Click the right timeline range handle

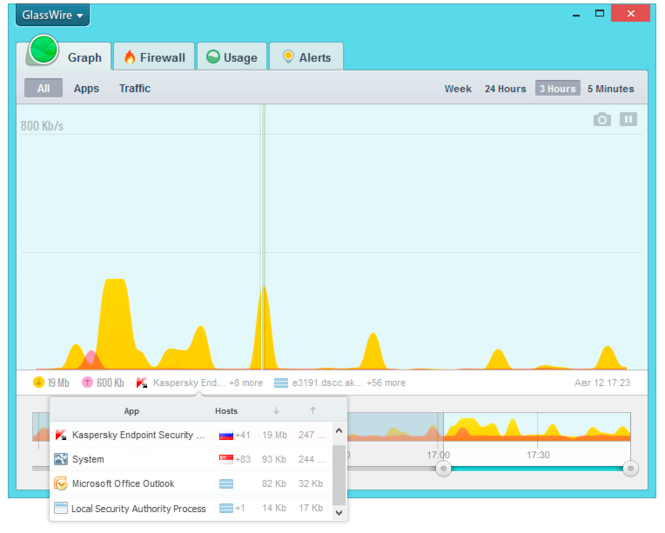pos(631,469)
